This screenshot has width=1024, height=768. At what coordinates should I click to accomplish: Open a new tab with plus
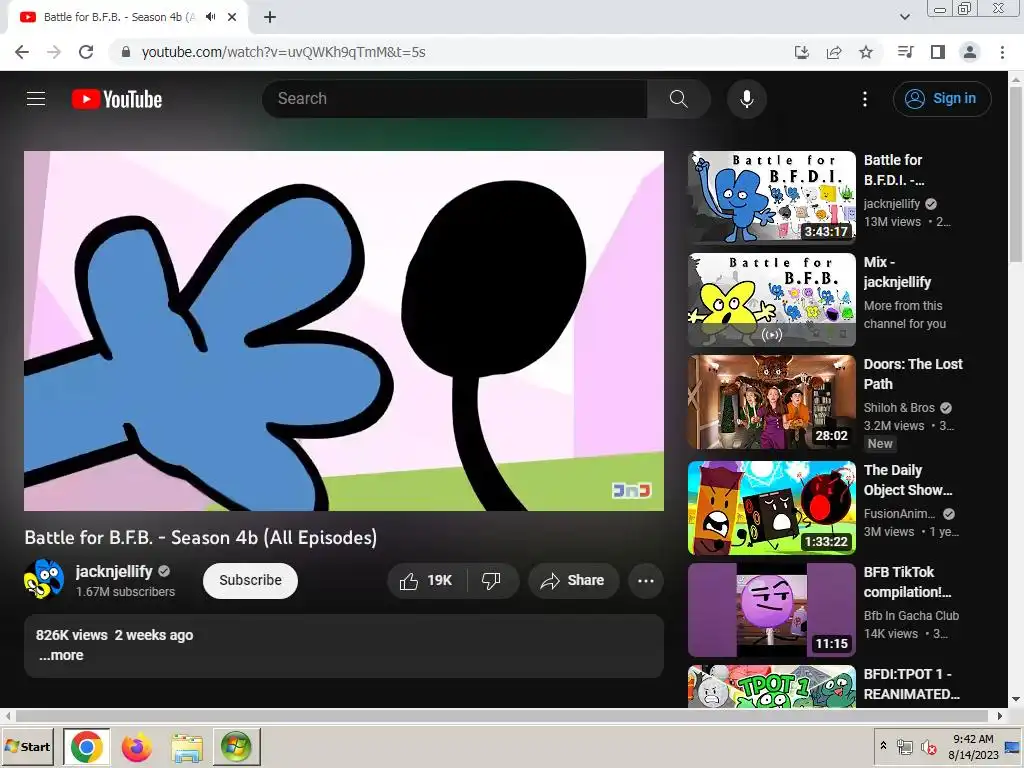point(270,17)
